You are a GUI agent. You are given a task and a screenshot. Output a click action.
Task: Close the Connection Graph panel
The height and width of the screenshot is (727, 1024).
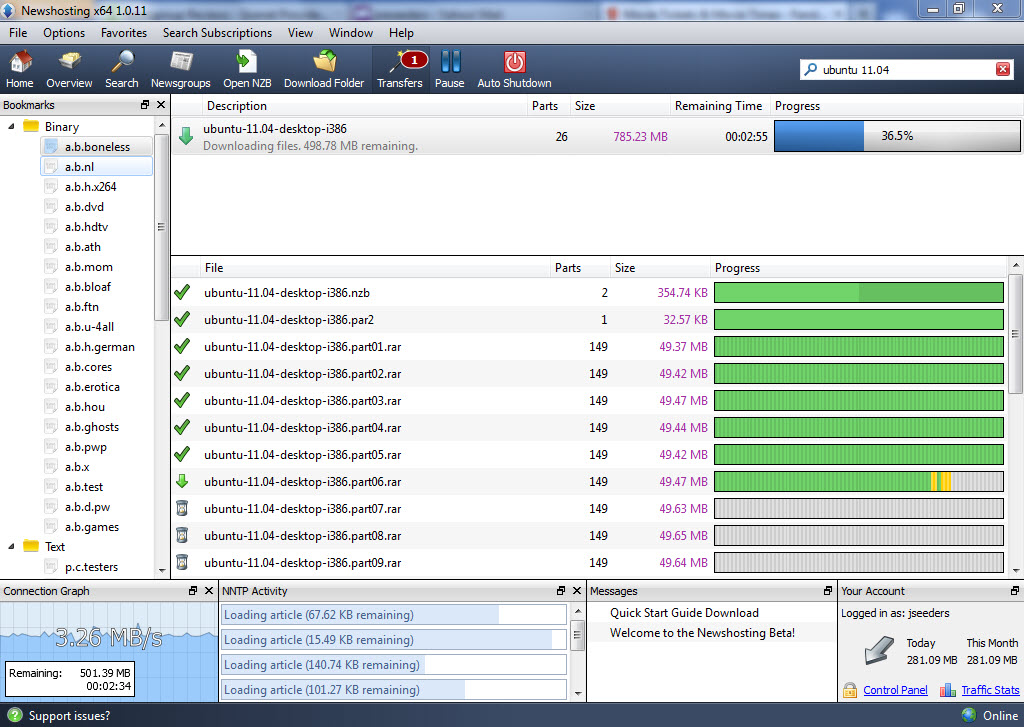coord(209,591)
